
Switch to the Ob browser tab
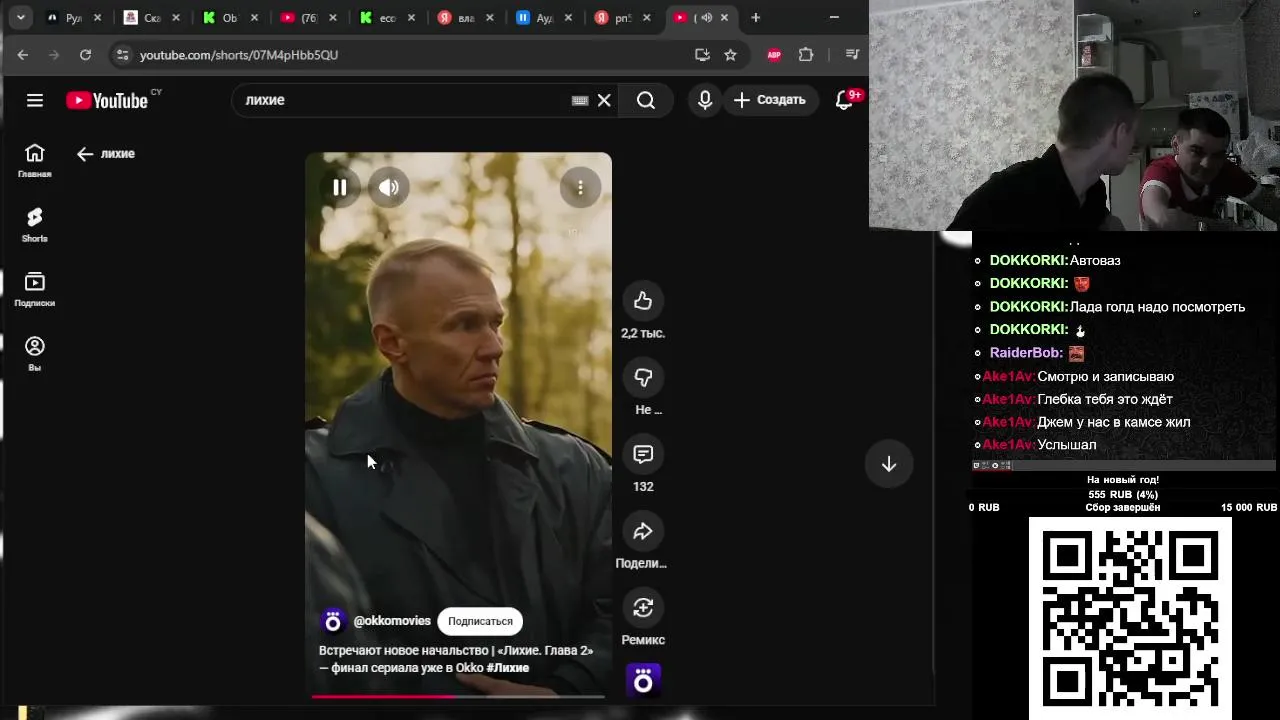pyautogui.click(x=229, y=18)
